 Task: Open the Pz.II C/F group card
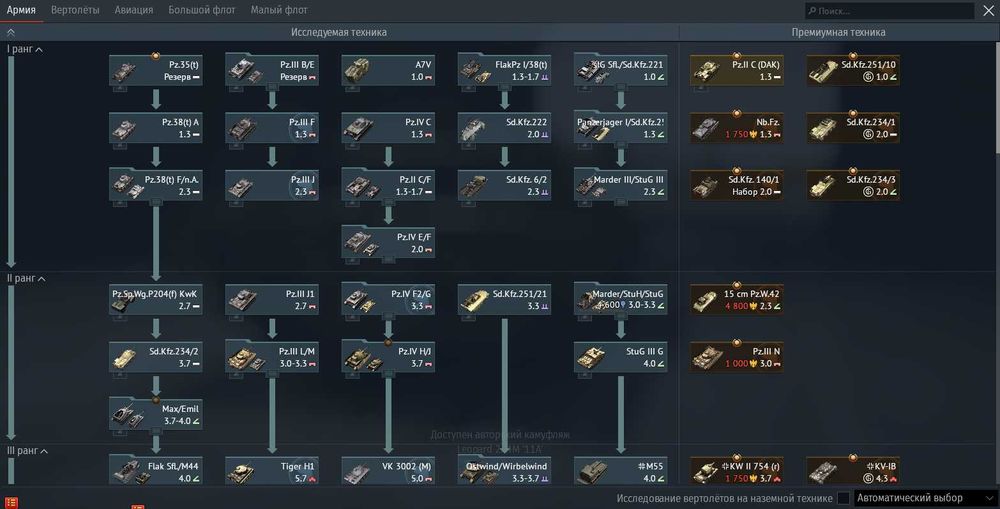388,185
